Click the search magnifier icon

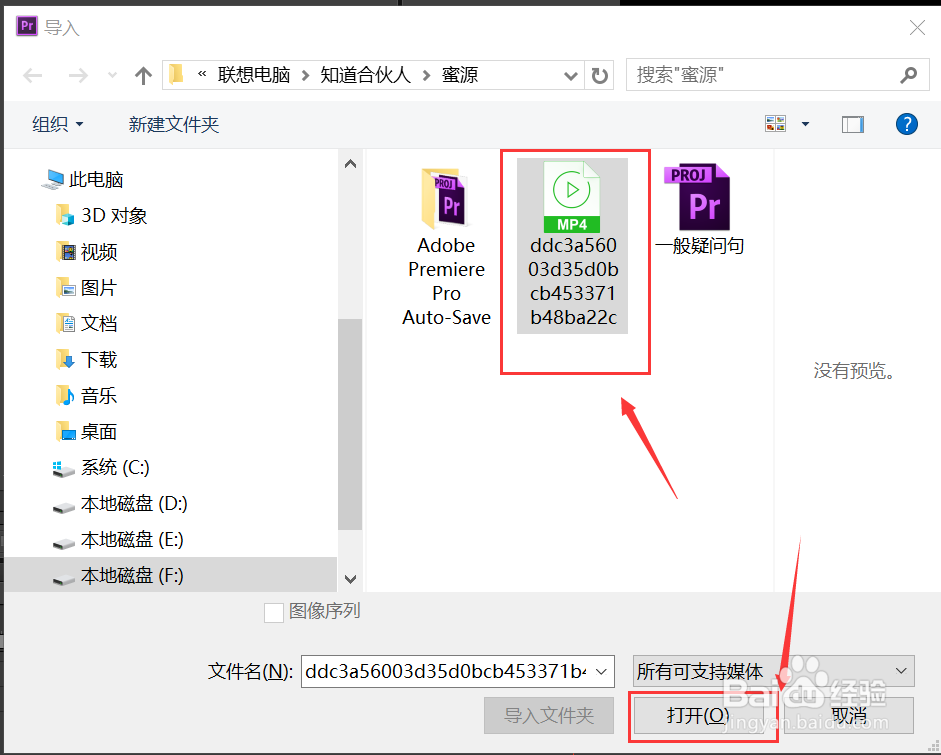click(908, 75)
